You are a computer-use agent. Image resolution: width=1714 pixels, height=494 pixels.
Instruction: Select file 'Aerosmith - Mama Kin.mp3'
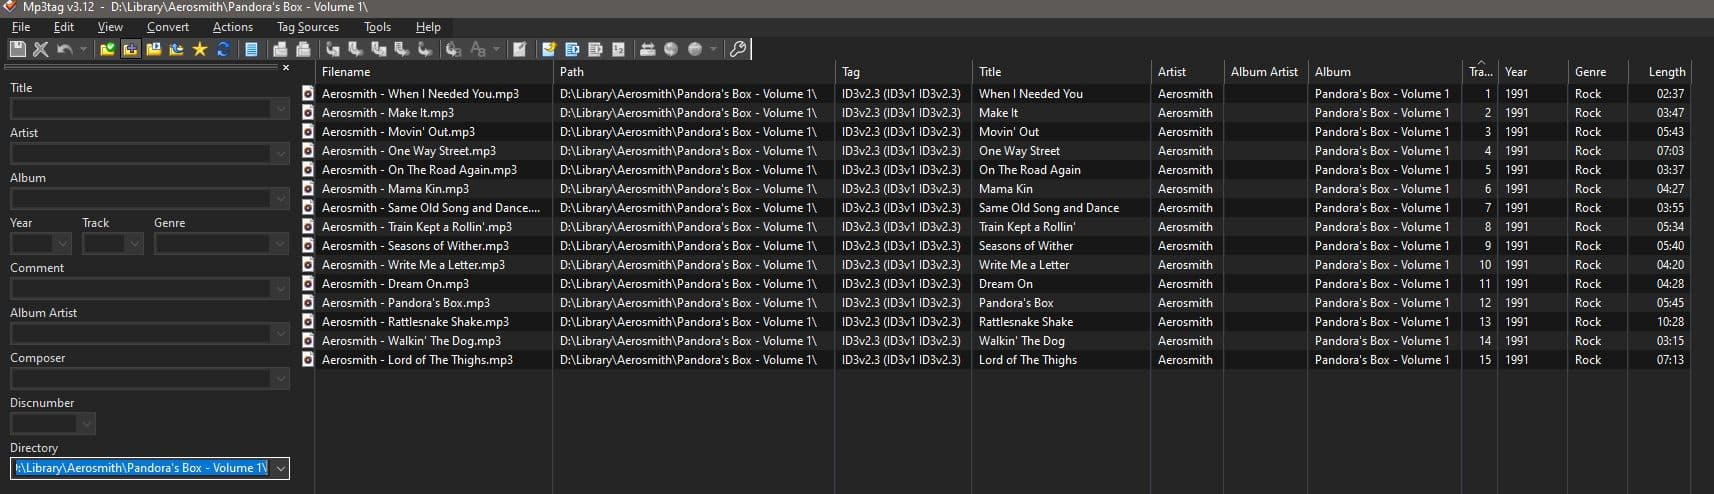click(395, 189)
